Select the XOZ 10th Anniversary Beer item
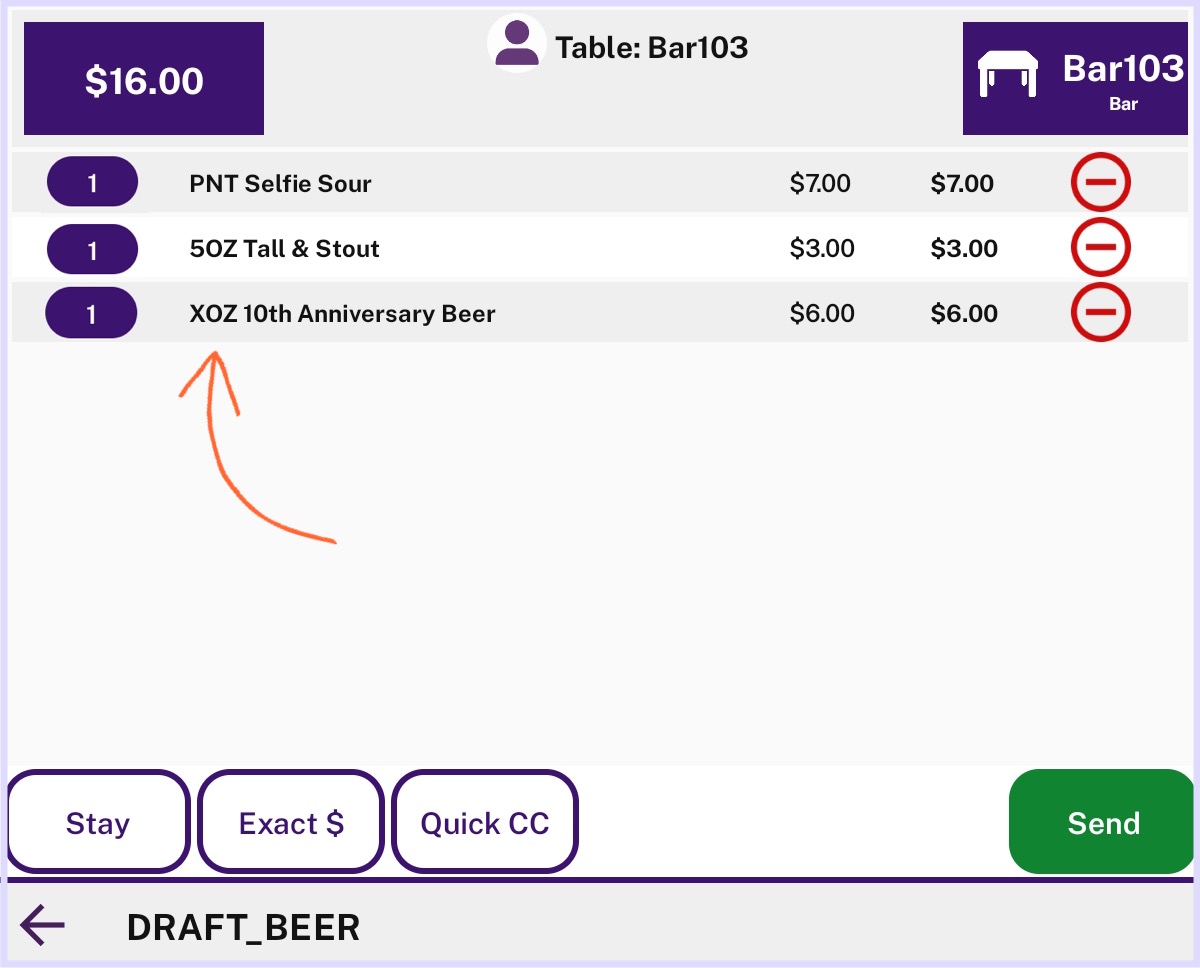 pos(600,312)
